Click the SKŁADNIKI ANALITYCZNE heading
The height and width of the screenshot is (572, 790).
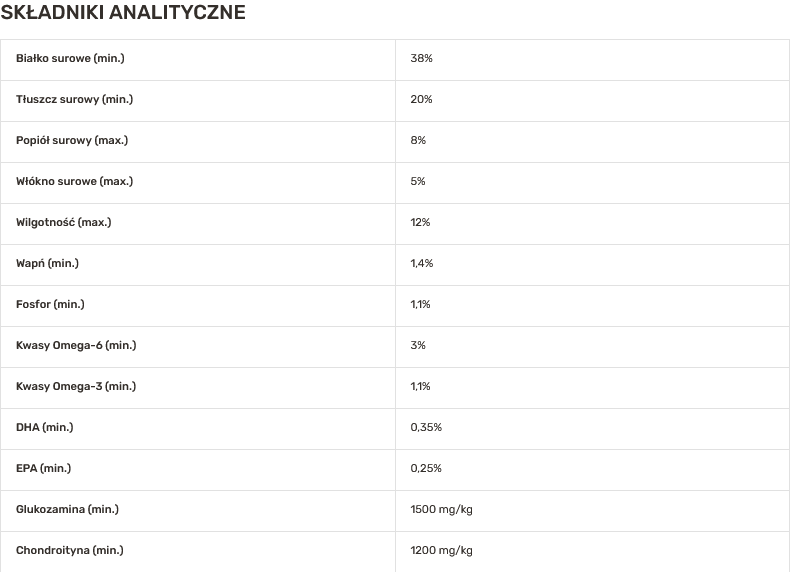coord(123,13)
